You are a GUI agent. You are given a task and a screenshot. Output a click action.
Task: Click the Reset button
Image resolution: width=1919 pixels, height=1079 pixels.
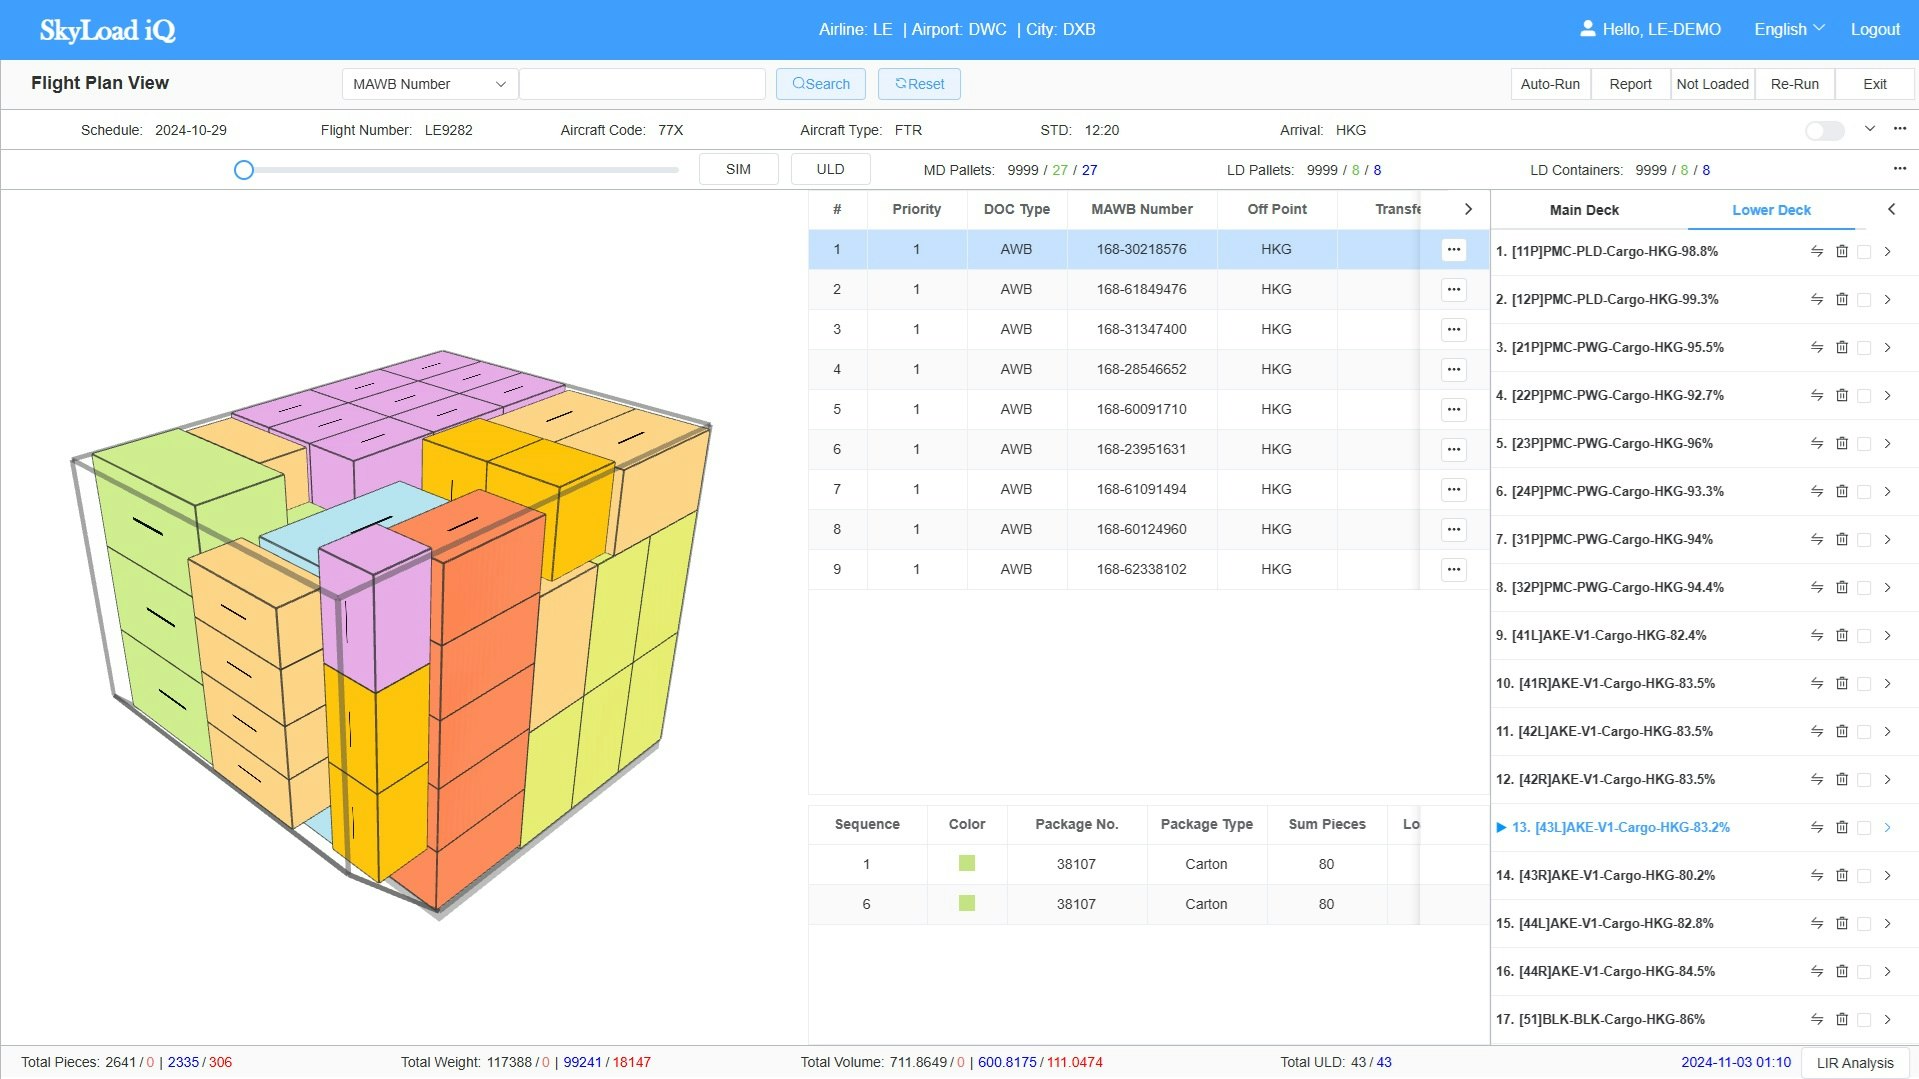(x=919, y=84)
